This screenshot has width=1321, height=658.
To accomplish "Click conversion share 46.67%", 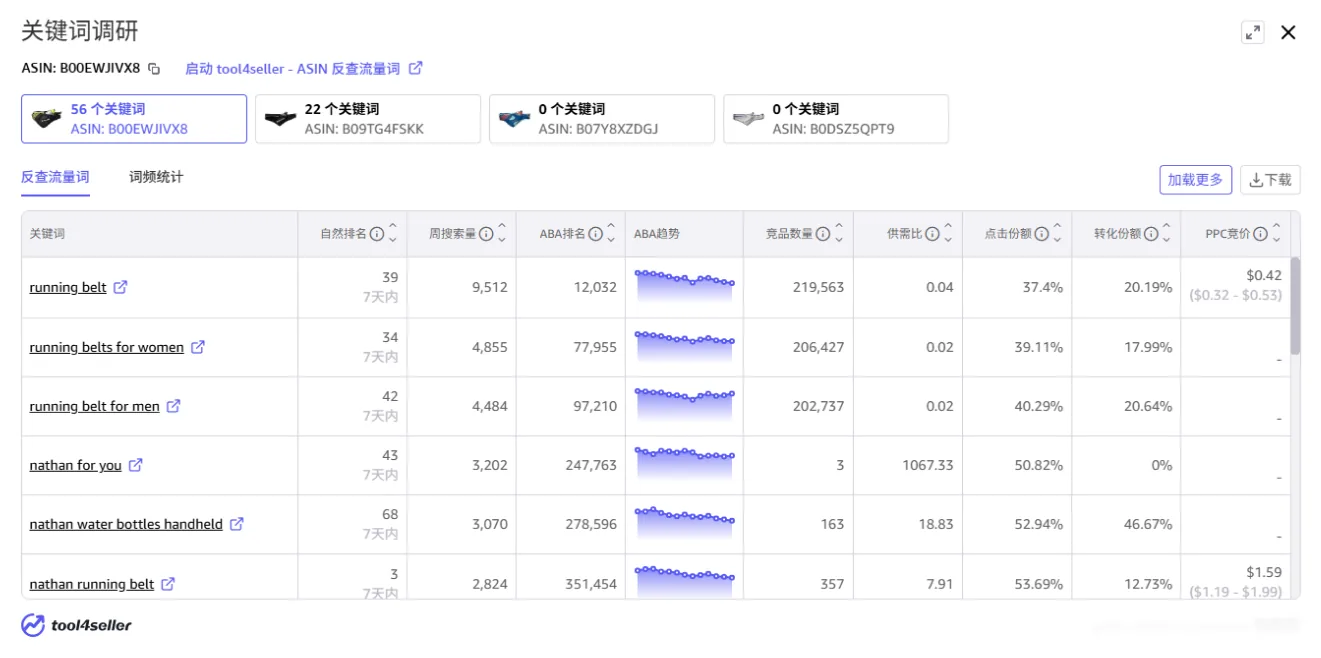I will tap(1148, 525).
